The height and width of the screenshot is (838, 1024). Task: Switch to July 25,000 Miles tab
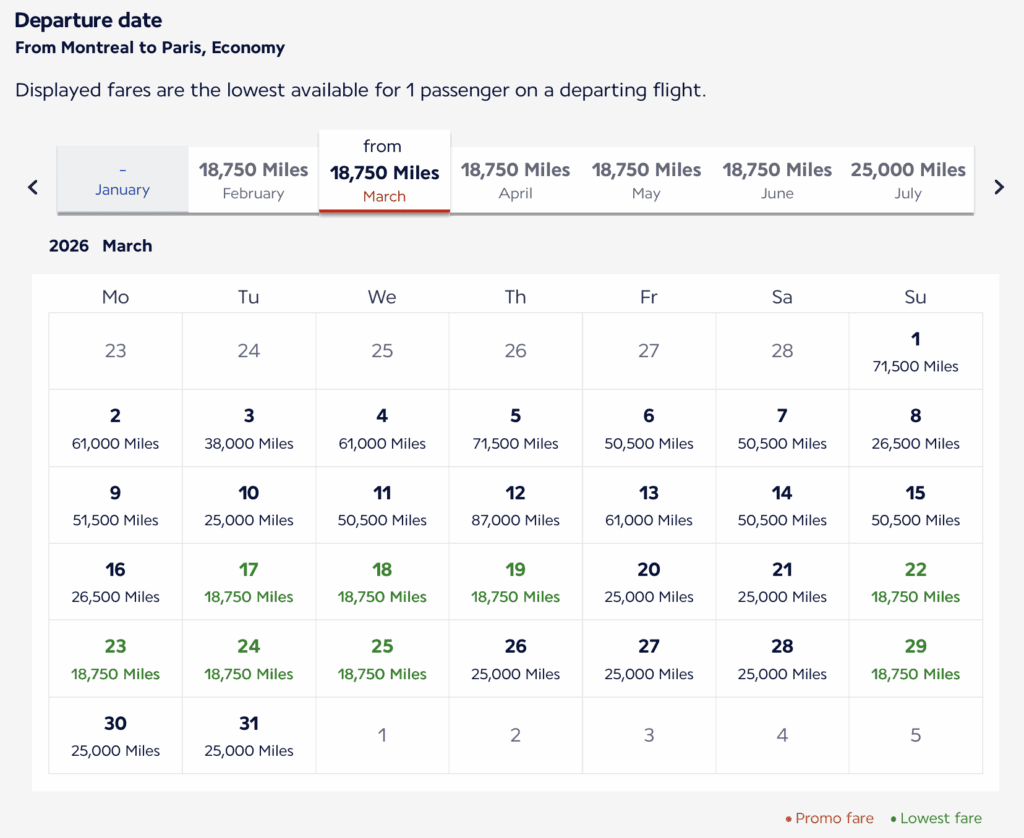(908, 180)
